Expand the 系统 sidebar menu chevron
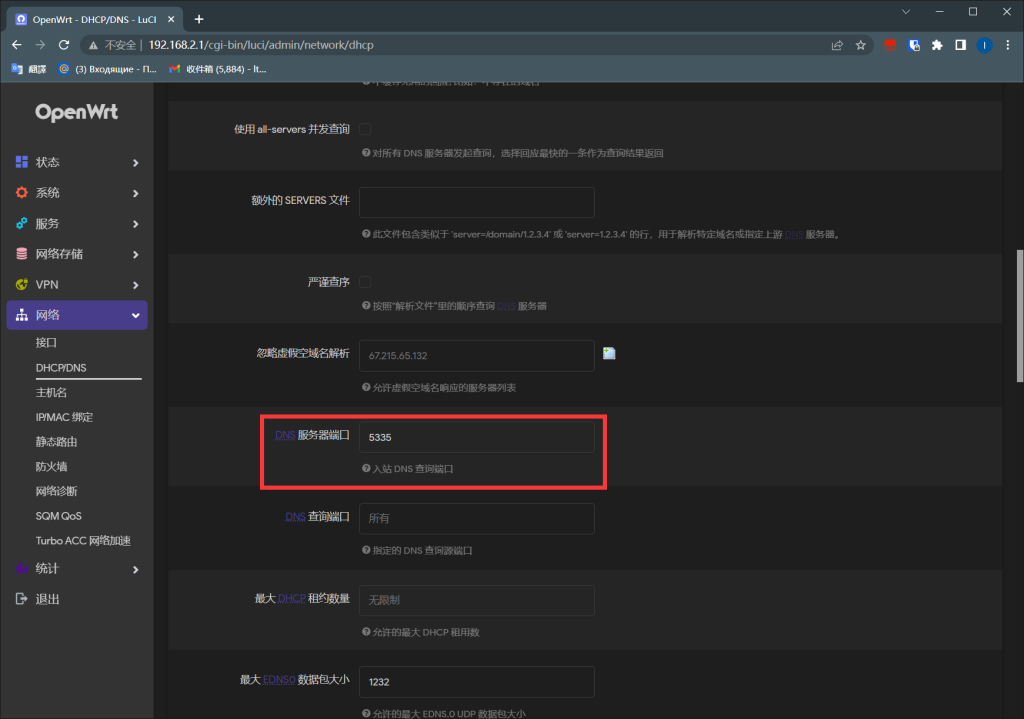1024x719 pixels. [x=136, y=192]
